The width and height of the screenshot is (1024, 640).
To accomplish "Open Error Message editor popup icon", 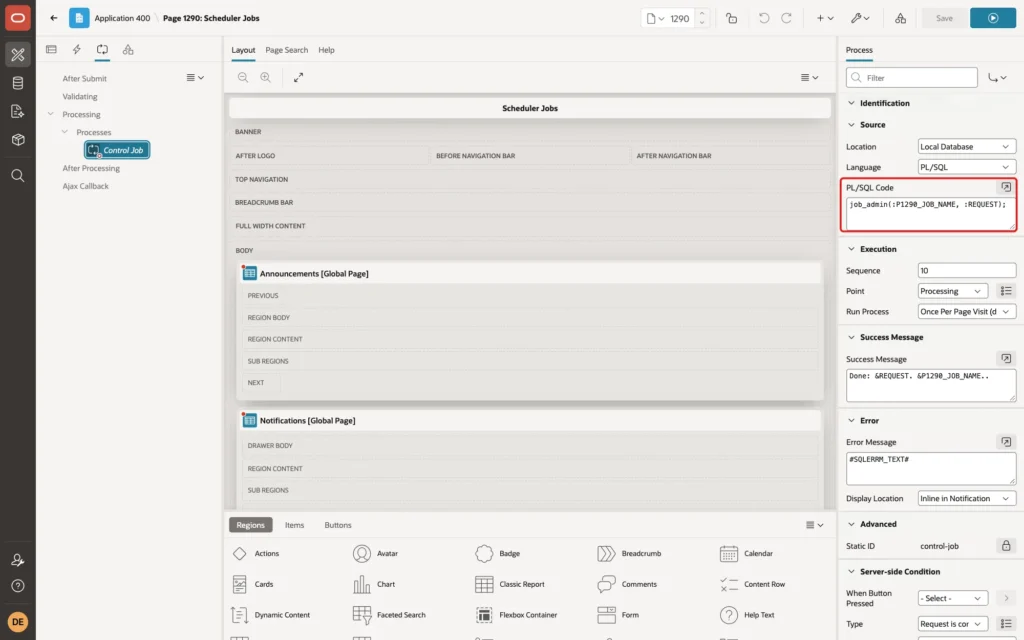I will click(x=1006, y=442).
